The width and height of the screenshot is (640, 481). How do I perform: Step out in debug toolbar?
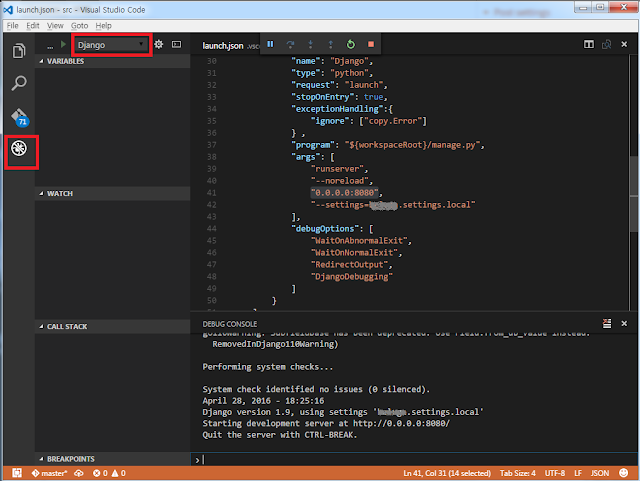331,44
